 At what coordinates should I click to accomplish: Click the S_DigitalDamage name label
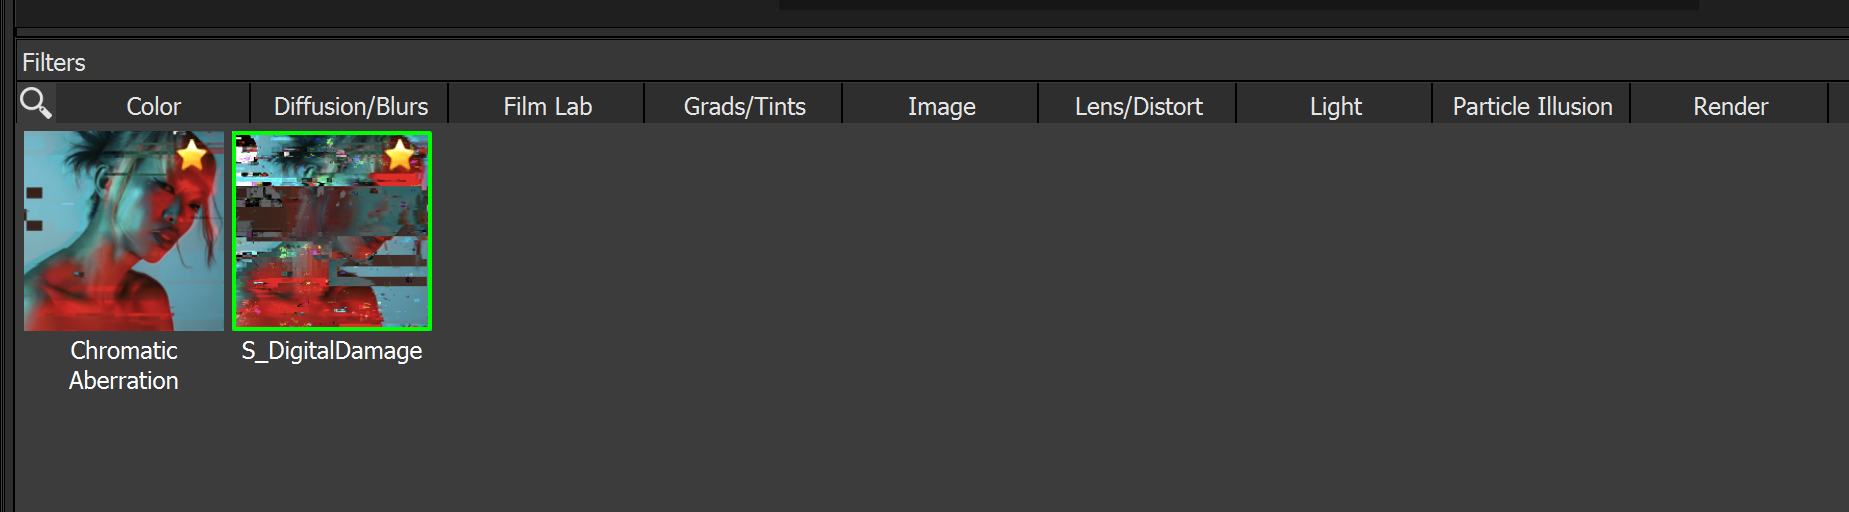coord(332,351)
